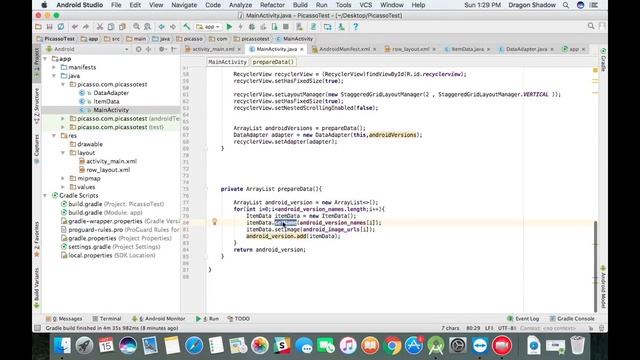The image size is (640, 360).
Task: Open the Navigate menu
Action: (x=184, y=5)
